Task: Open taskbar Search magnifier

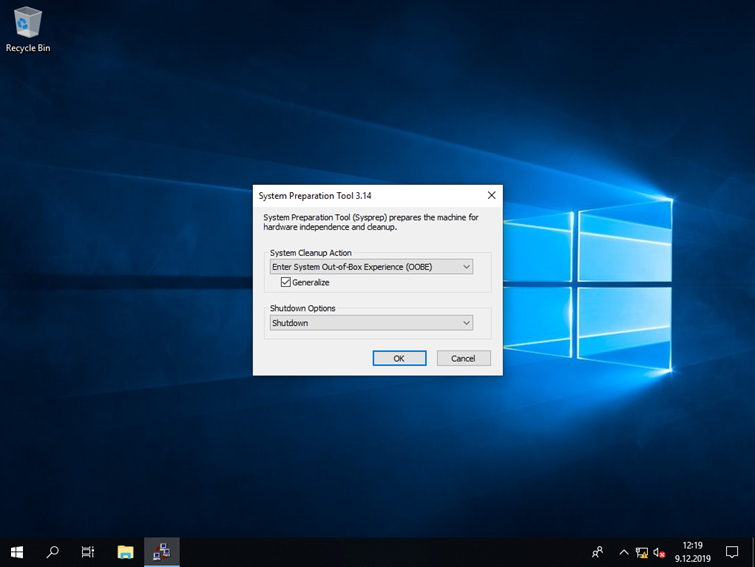Action: click(x=52, y=552)
